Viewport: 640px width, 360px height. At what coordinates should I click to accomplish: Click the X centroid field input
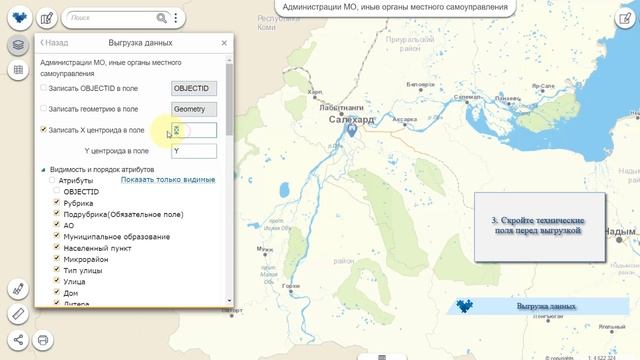pyautogui.click(x=194, y=130)
